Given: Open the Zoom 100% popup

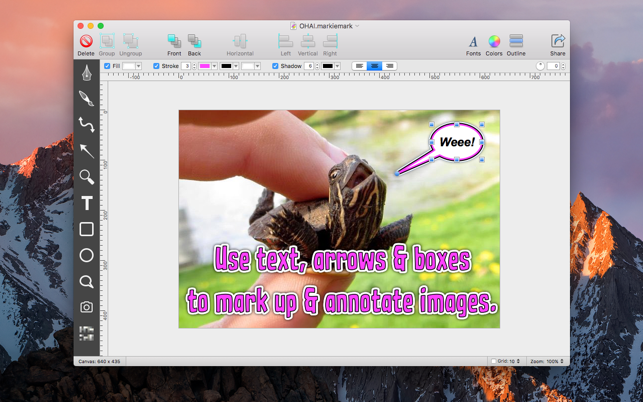Looking at the screenshot, I should [547, 361].
